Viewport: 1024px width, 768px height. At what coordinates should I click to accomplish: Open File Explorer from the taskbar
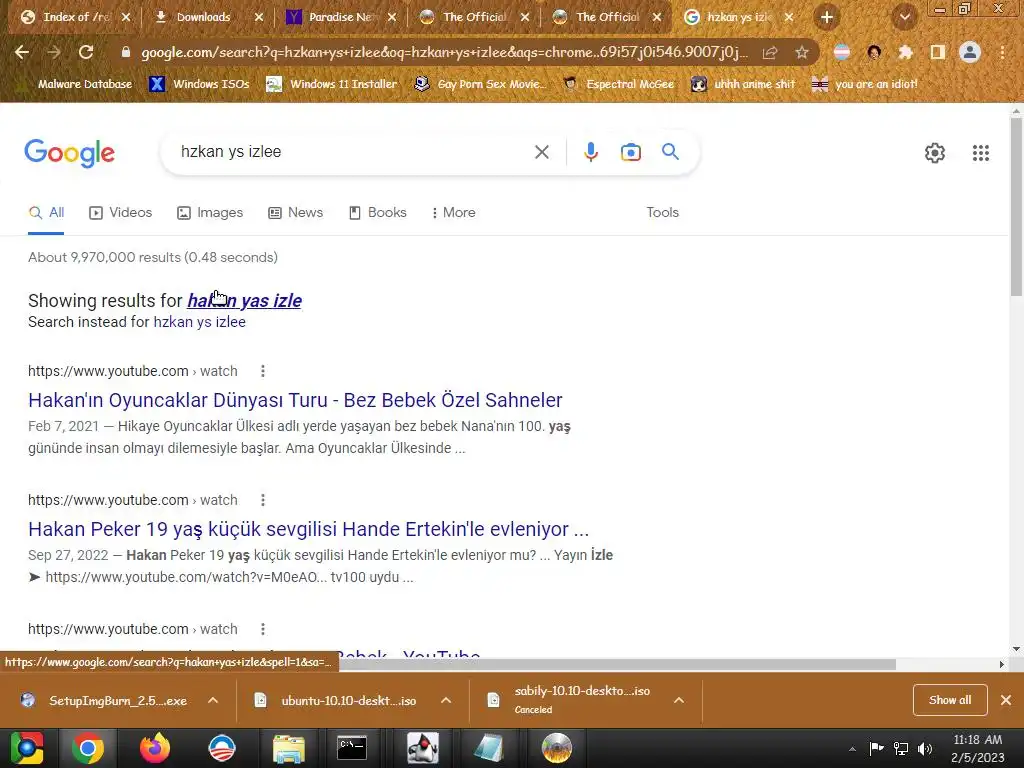(x=289, y=748)
